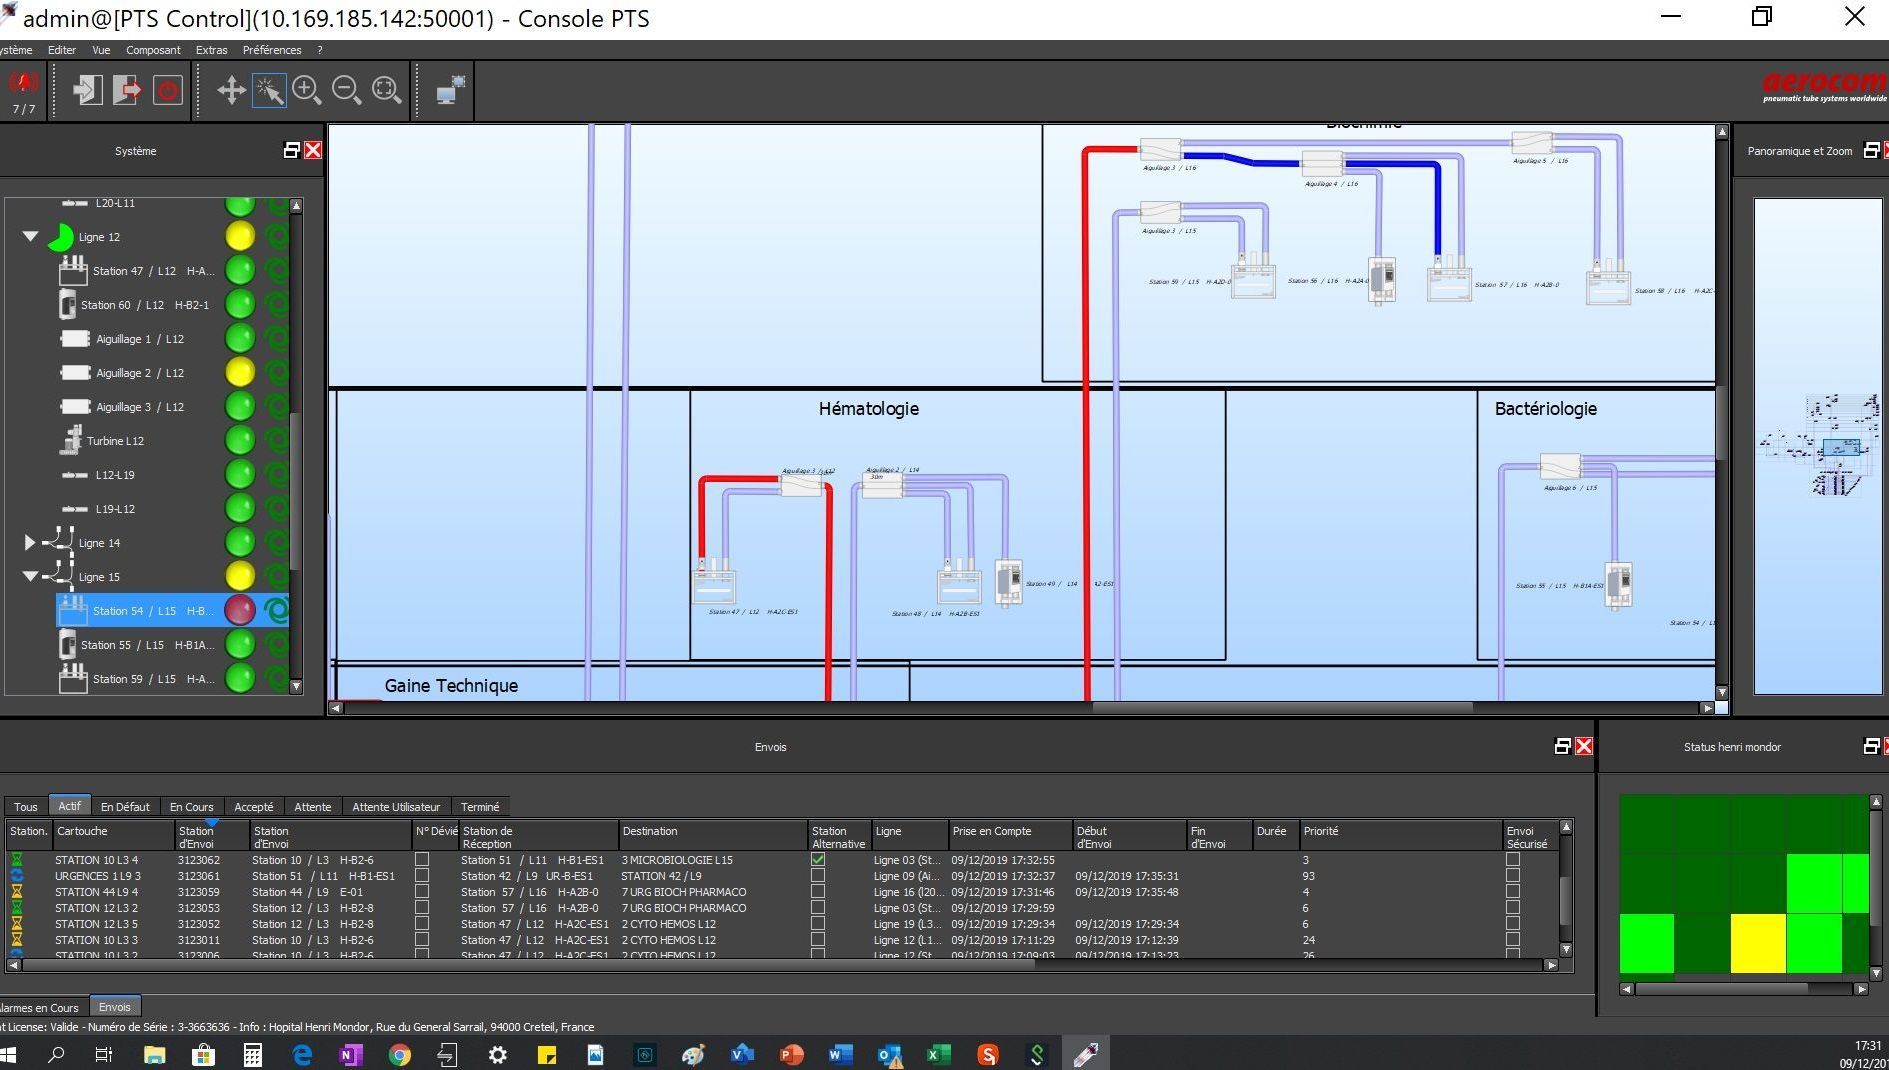Undock the Panoramique et Zoom panel

[x=1871, y=150]
